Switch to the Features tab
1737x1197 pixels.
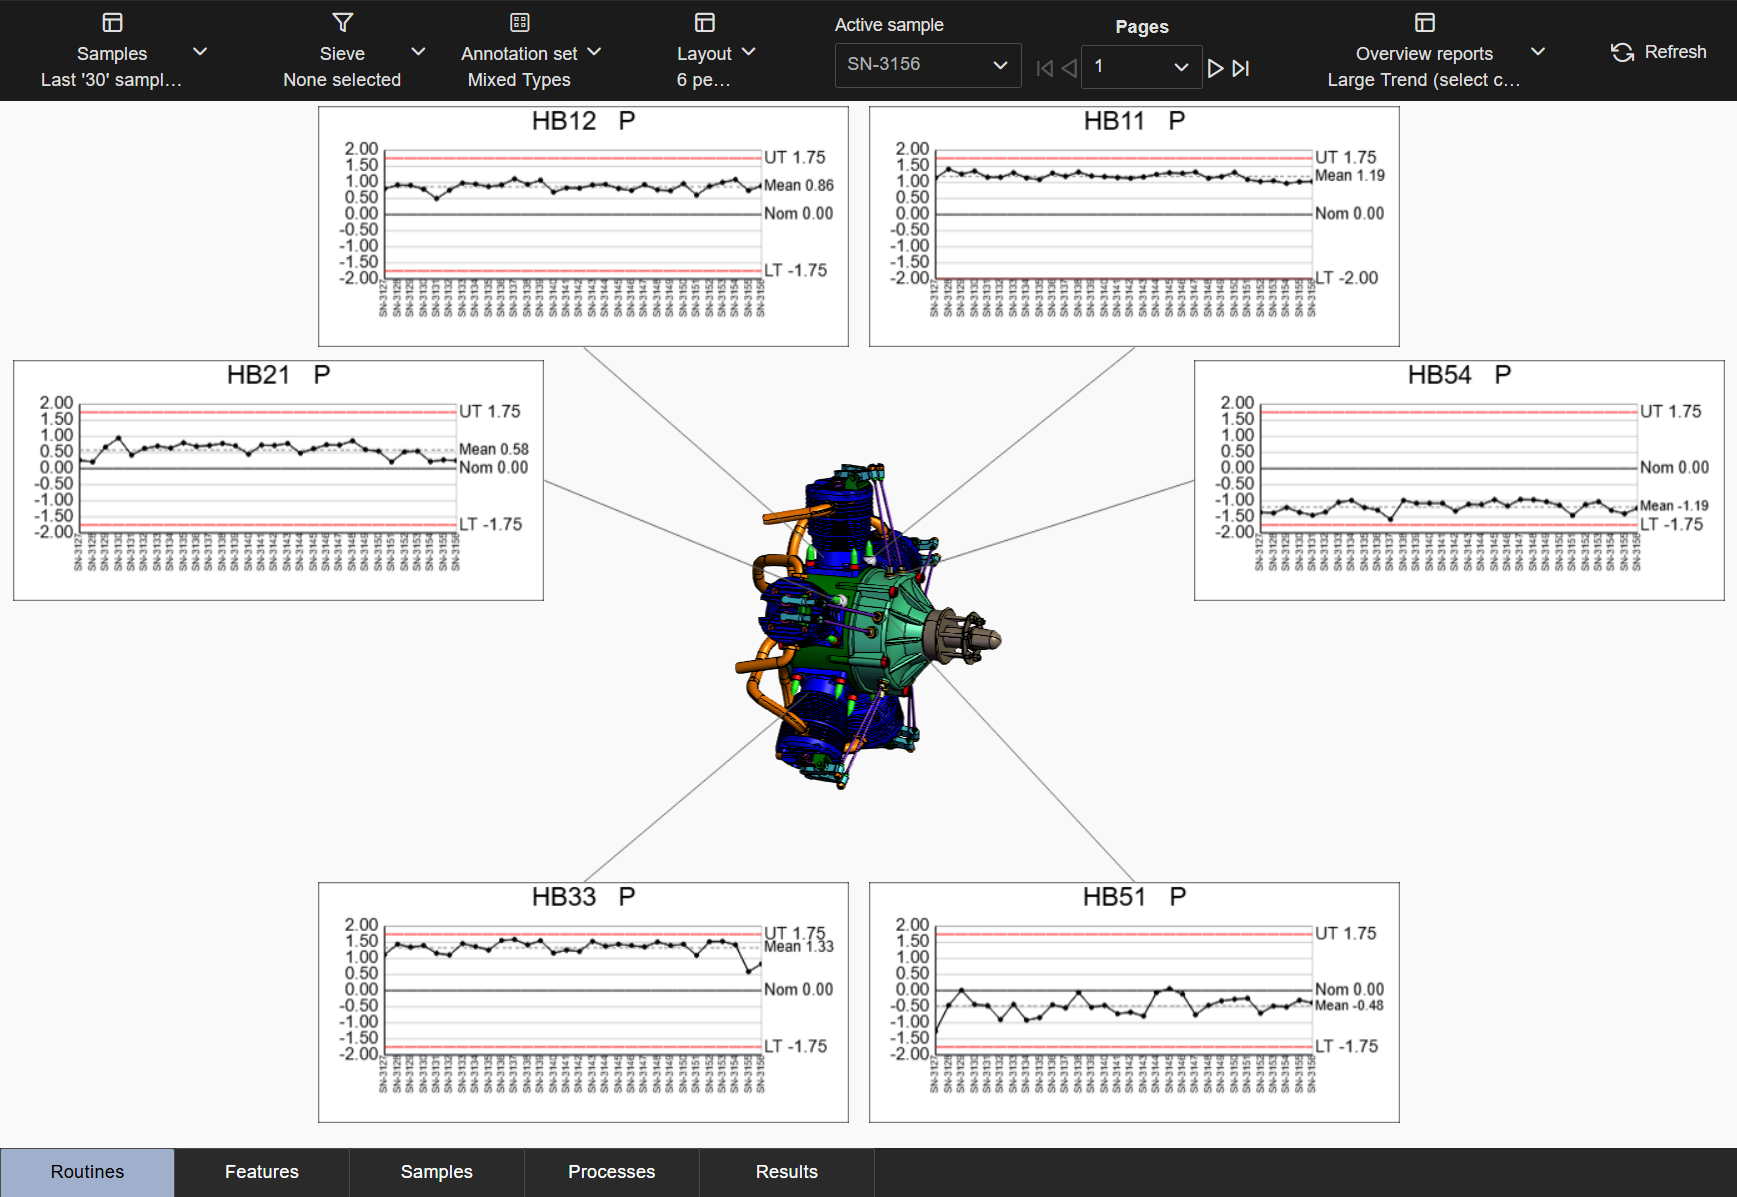click(262, 1172)
